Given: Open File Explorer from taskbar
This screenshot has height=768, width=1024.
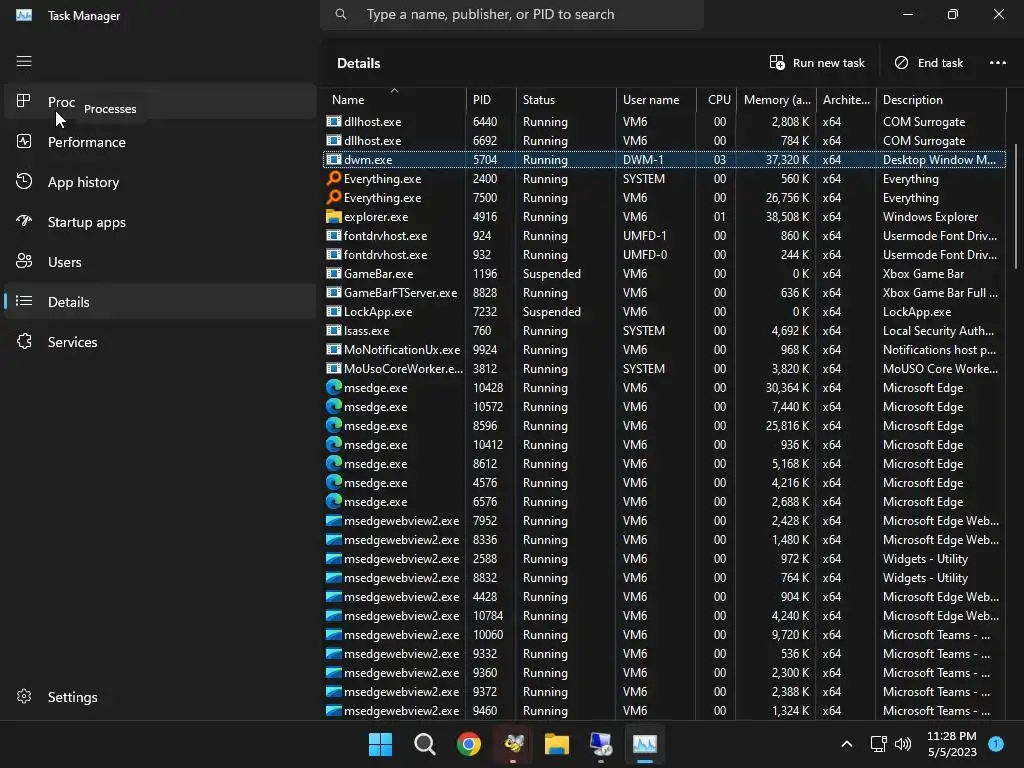Looking at the screenshot, I should pos(557,744).
